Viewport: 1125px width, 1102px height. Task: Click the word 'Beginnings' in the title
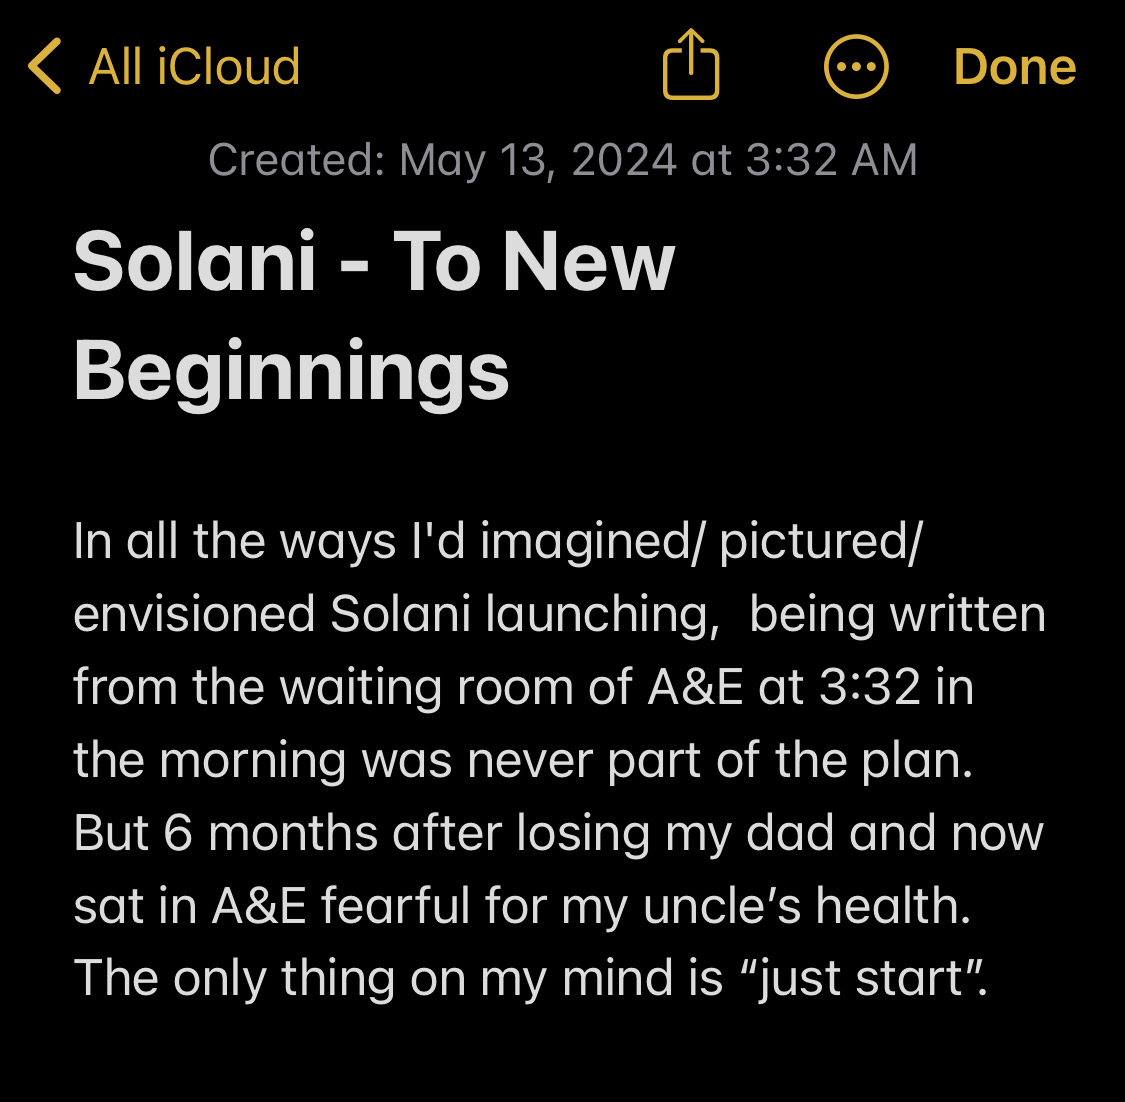pyautogui.click(x=291, y=372)
